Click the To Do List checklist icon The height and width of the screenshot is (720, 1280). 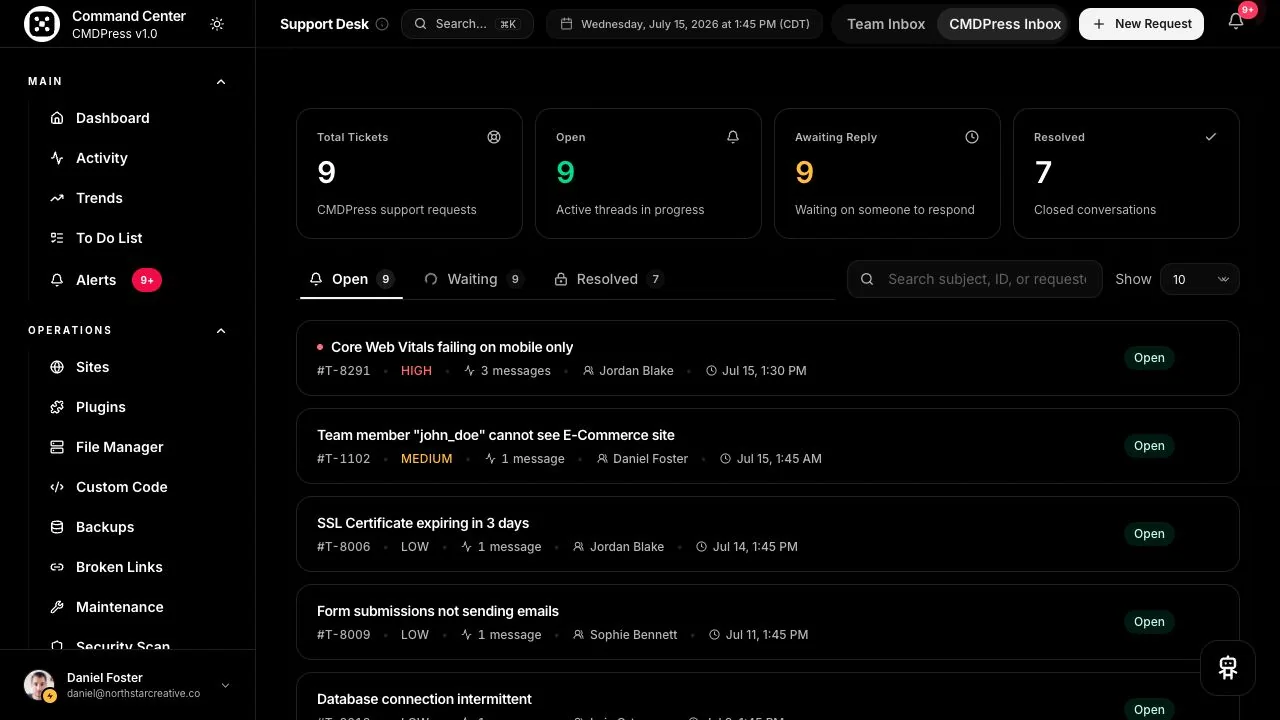tap(57, 238)
